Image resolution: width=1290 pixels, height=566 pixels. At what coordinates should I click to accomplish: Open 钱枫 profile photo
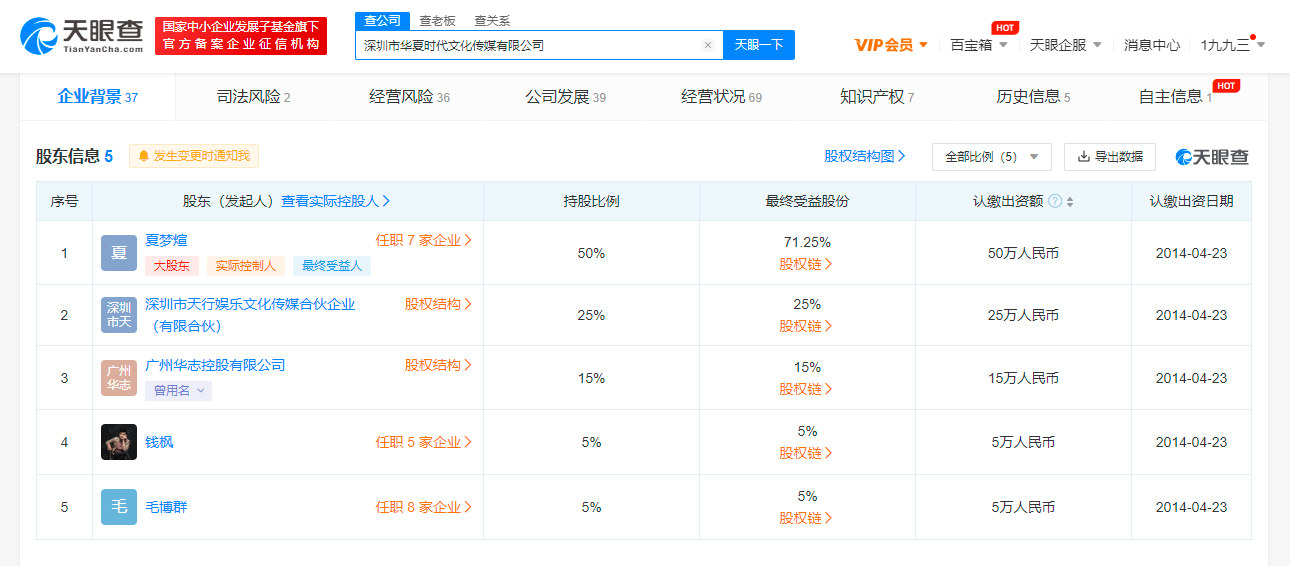(x=119, y=442)
